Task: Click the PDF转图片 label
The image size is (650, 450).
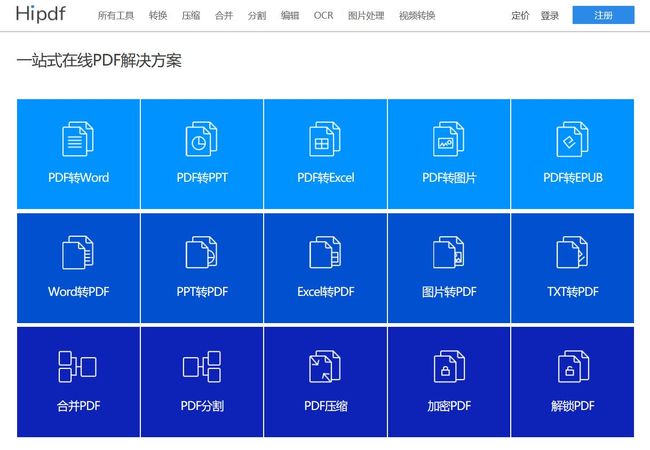Action: tap(449, 178)
